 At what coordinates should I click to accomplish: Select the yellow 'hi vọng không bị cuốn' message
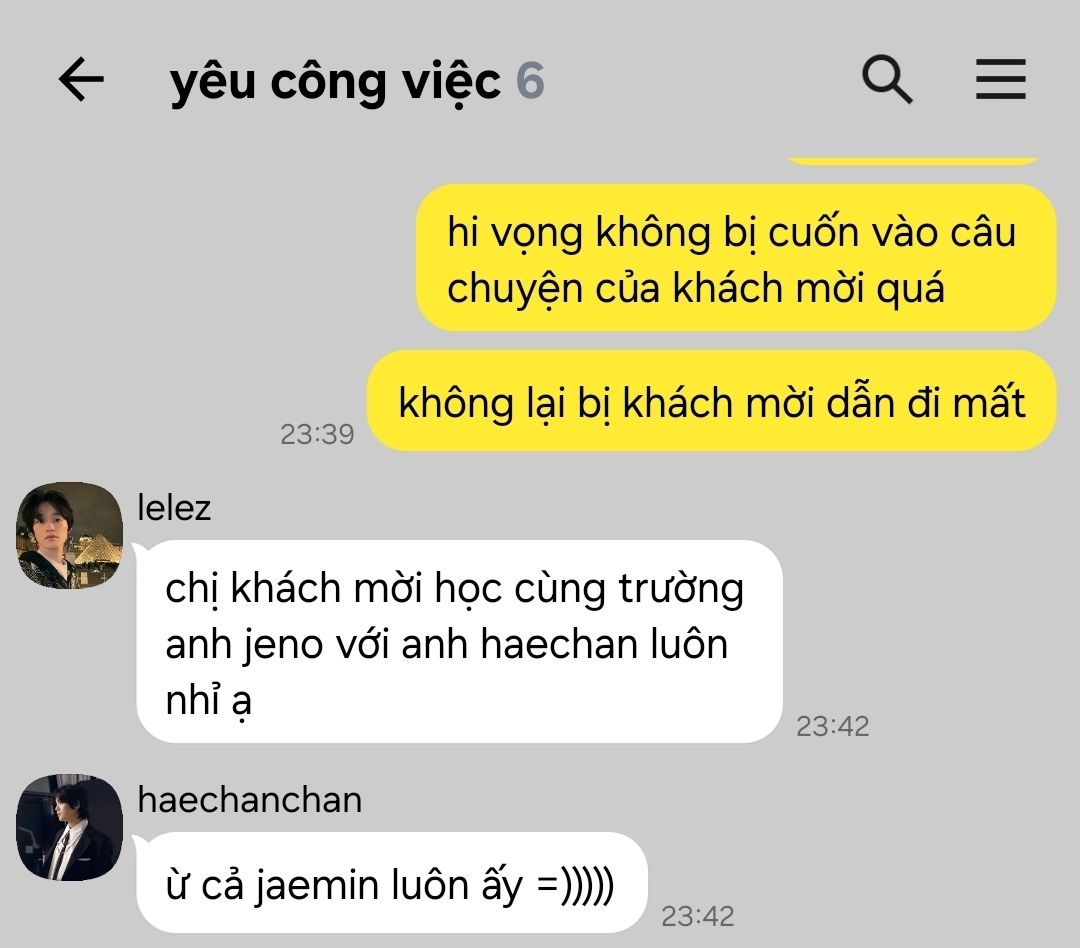tap(736, 258)
